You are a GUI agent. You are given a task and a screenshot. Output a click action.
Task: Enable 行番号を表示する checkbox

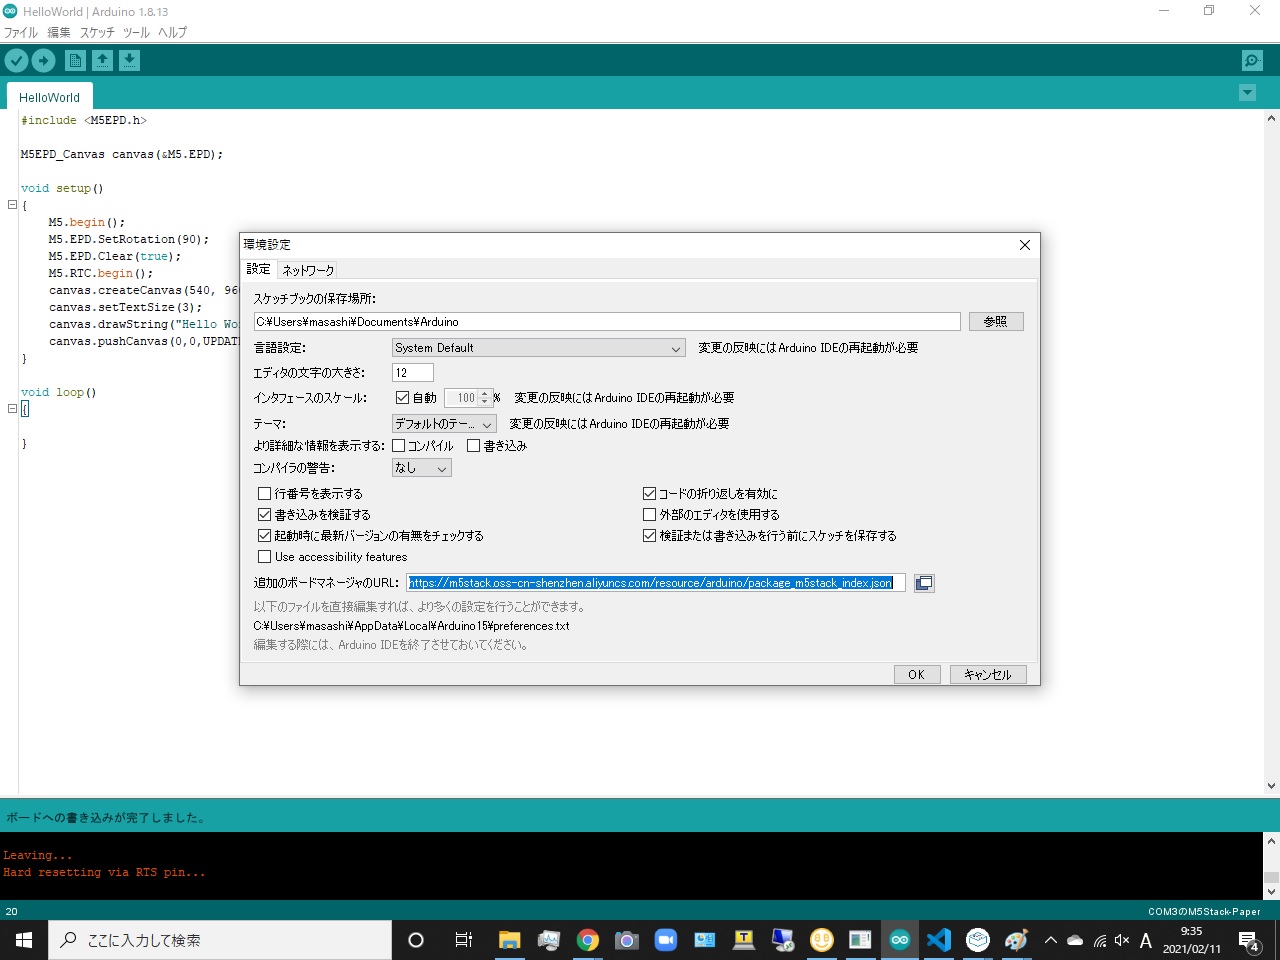[x=265, y=494]
